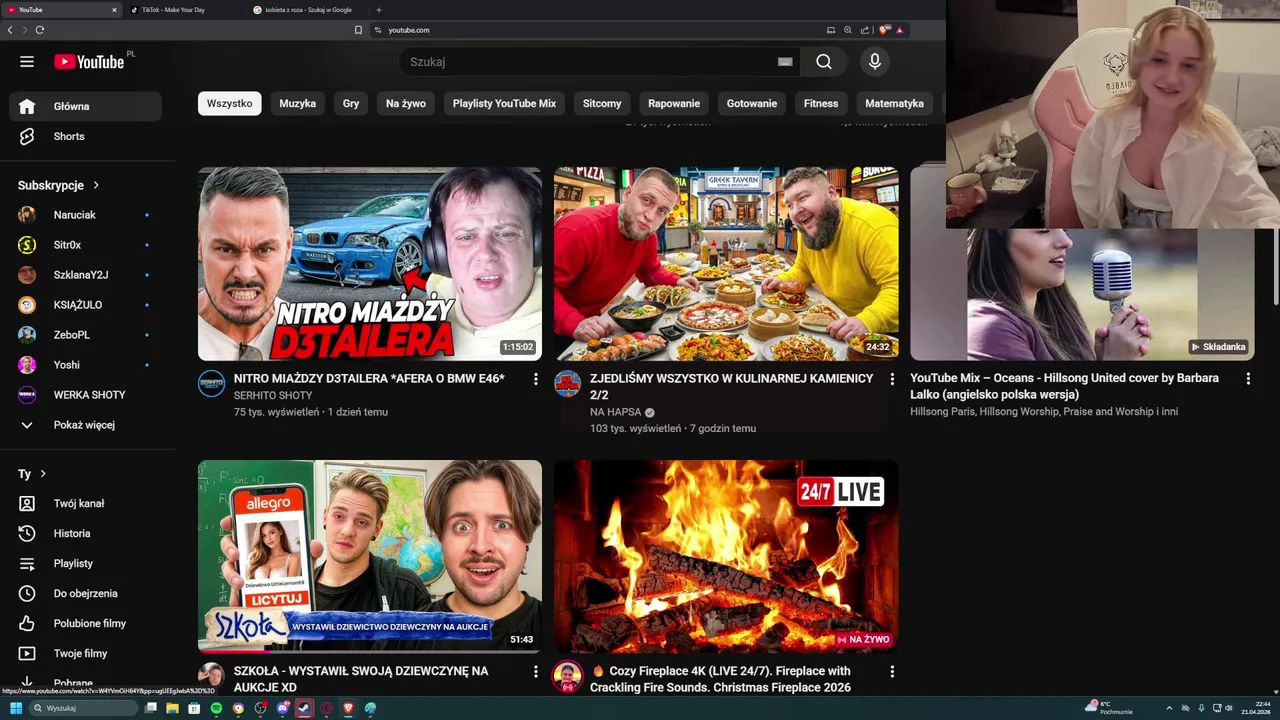Click the zoom magnifier icon in address bar

[848, 30]
